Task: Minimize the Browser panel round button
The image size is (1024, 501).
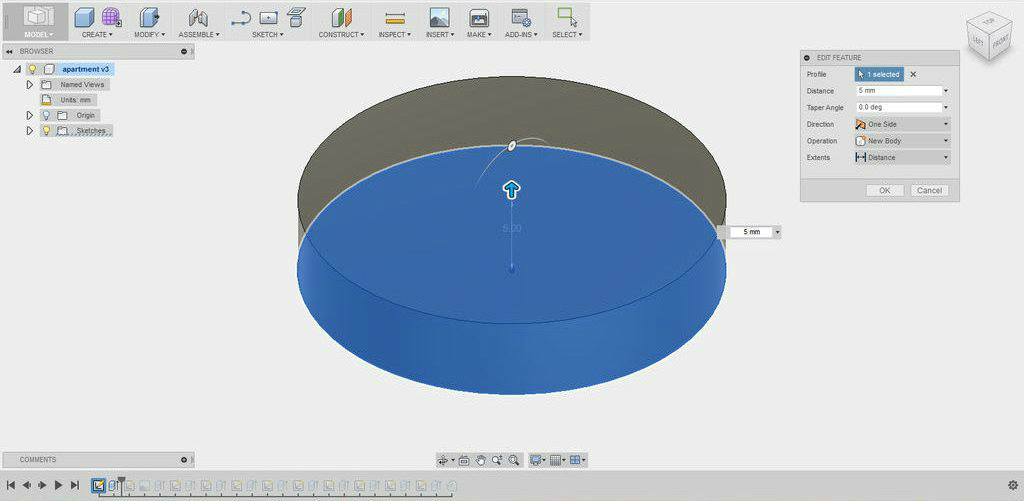Action: pos(184,51)
